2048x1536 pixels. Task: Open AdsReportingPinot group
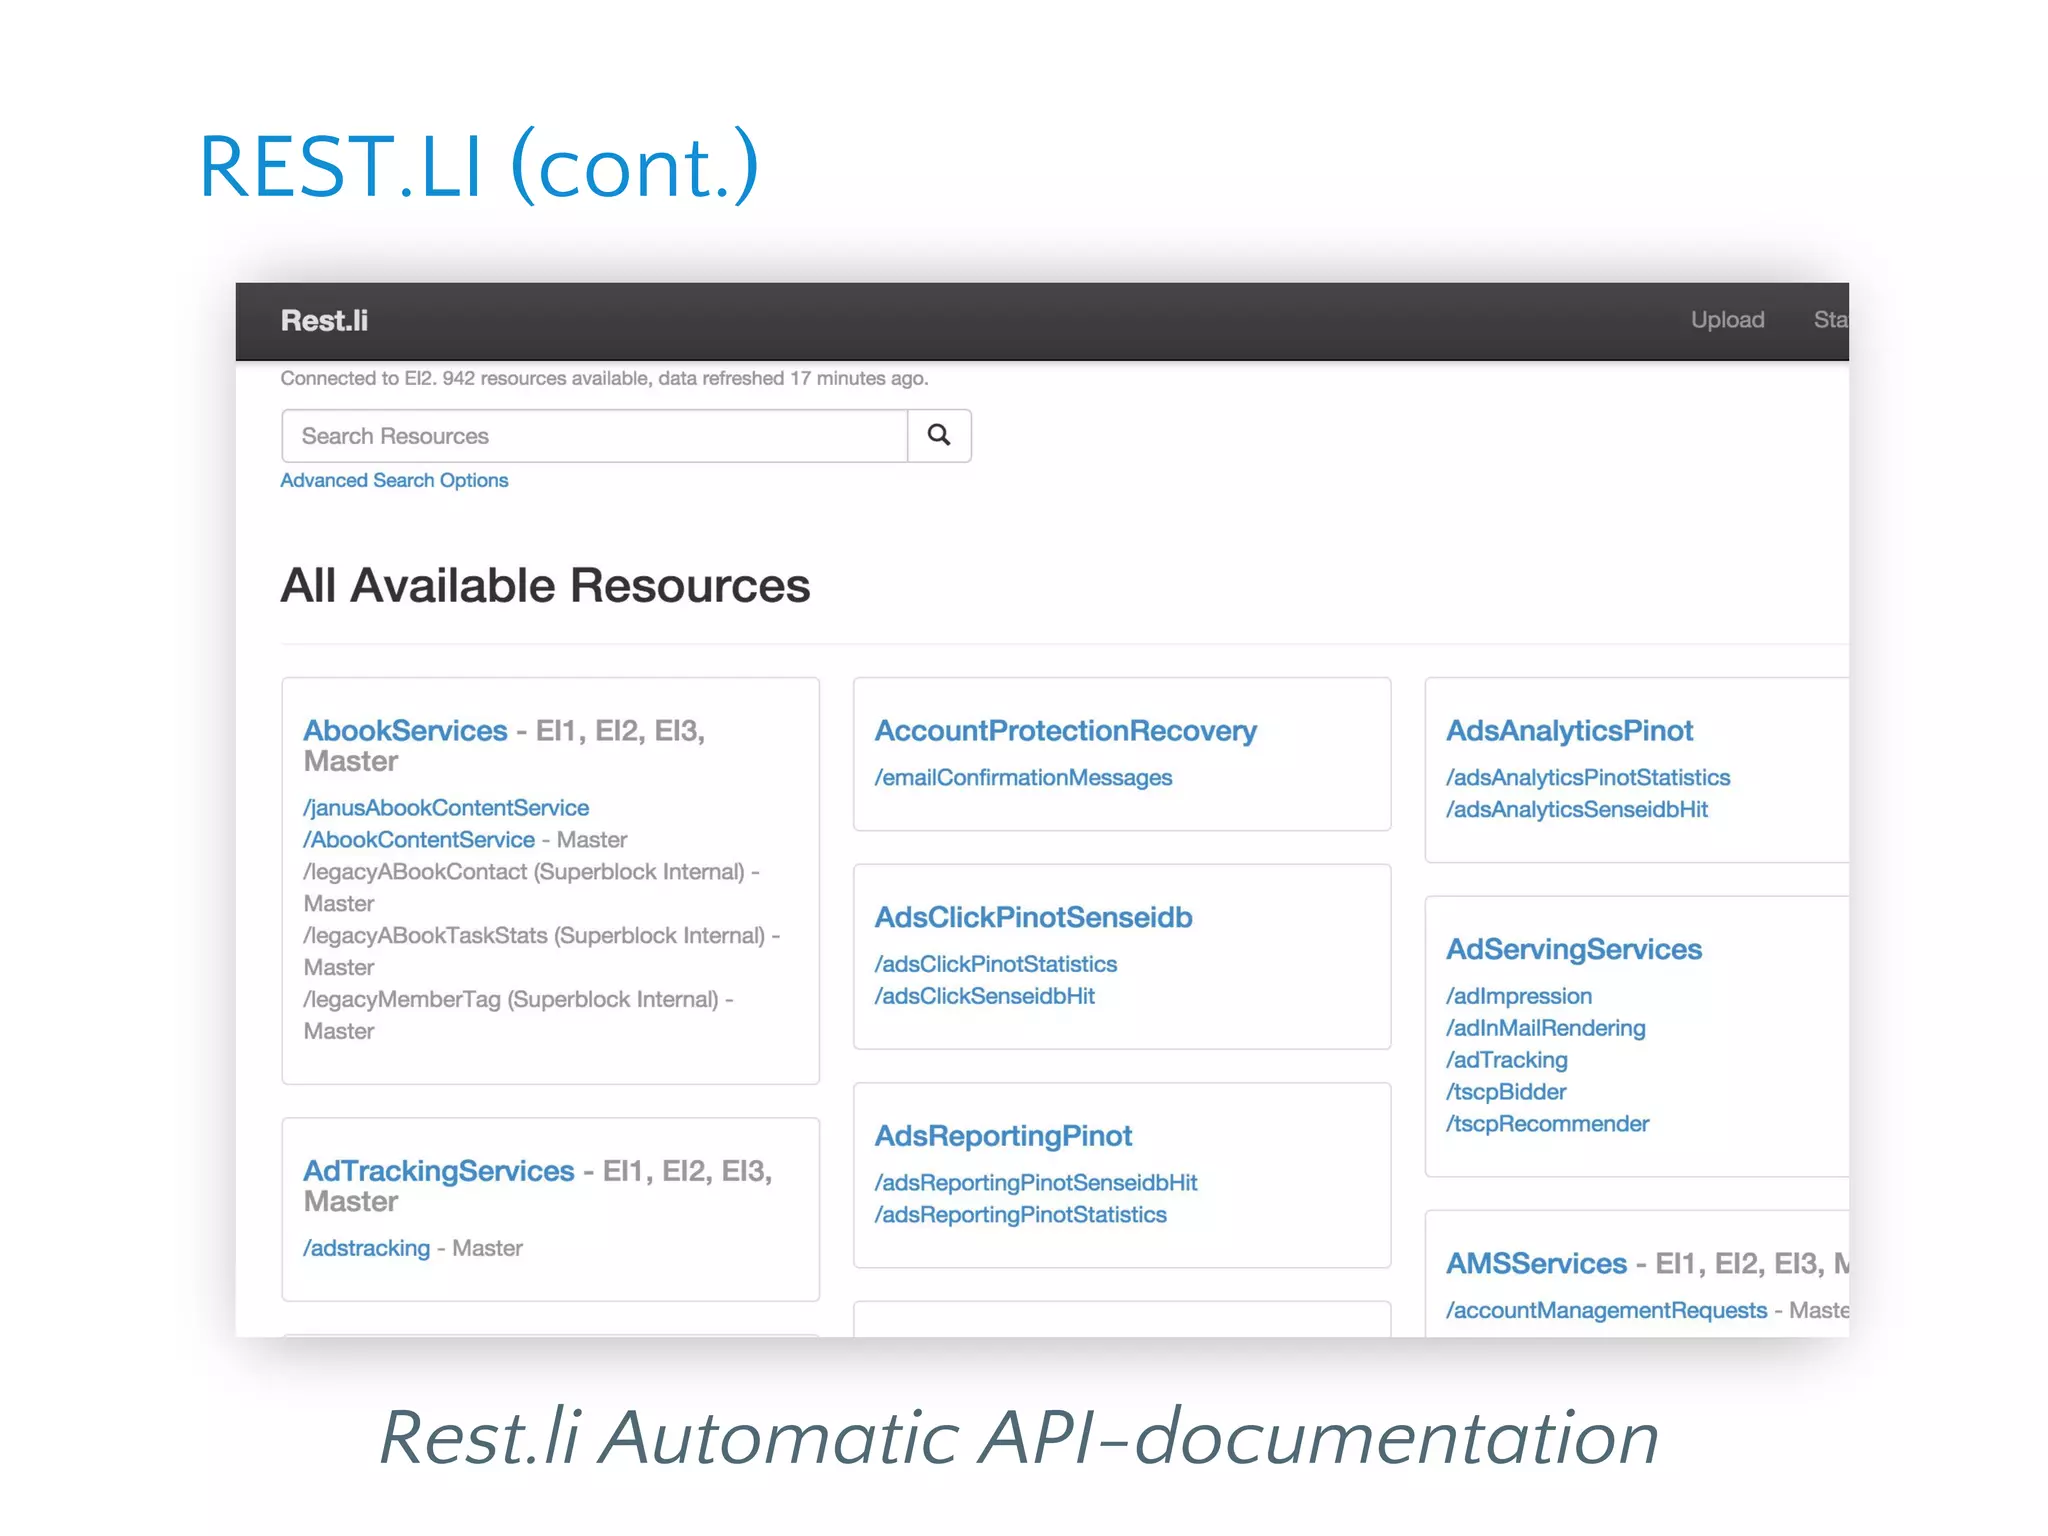[1003, 1136]
